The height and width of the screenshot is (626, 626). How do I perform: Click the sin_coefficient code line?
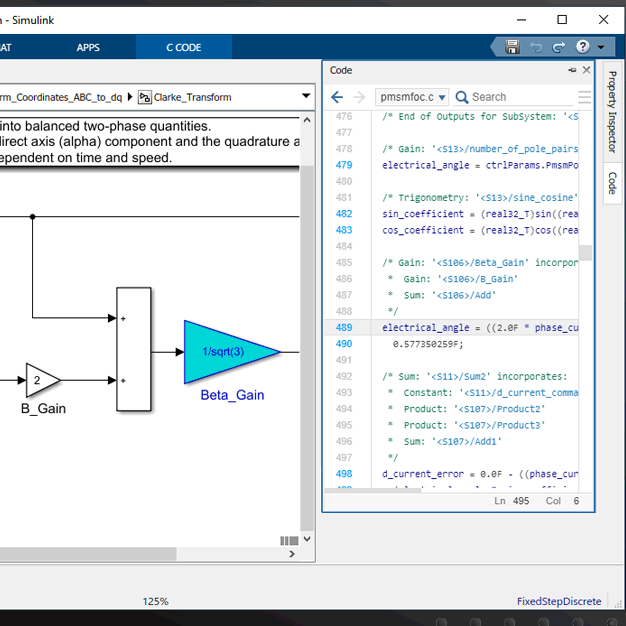480,214
